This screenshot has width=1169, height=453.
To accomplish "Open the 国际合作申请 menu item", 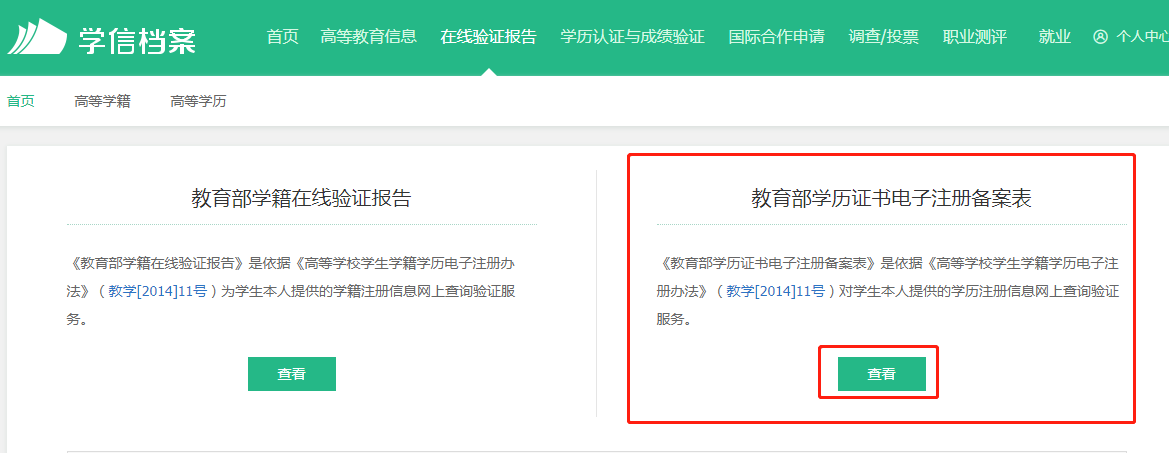I will coord(776,37).
